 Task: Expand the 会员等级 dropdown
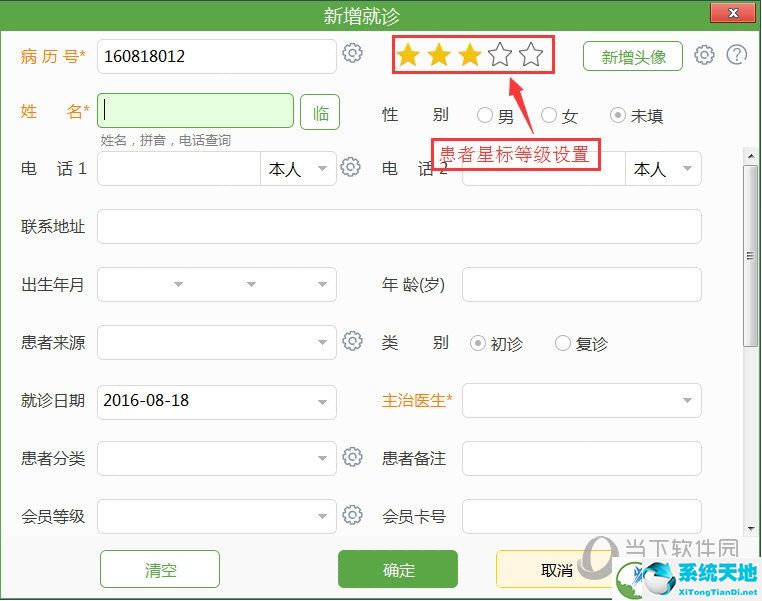[x=322, y=516]
